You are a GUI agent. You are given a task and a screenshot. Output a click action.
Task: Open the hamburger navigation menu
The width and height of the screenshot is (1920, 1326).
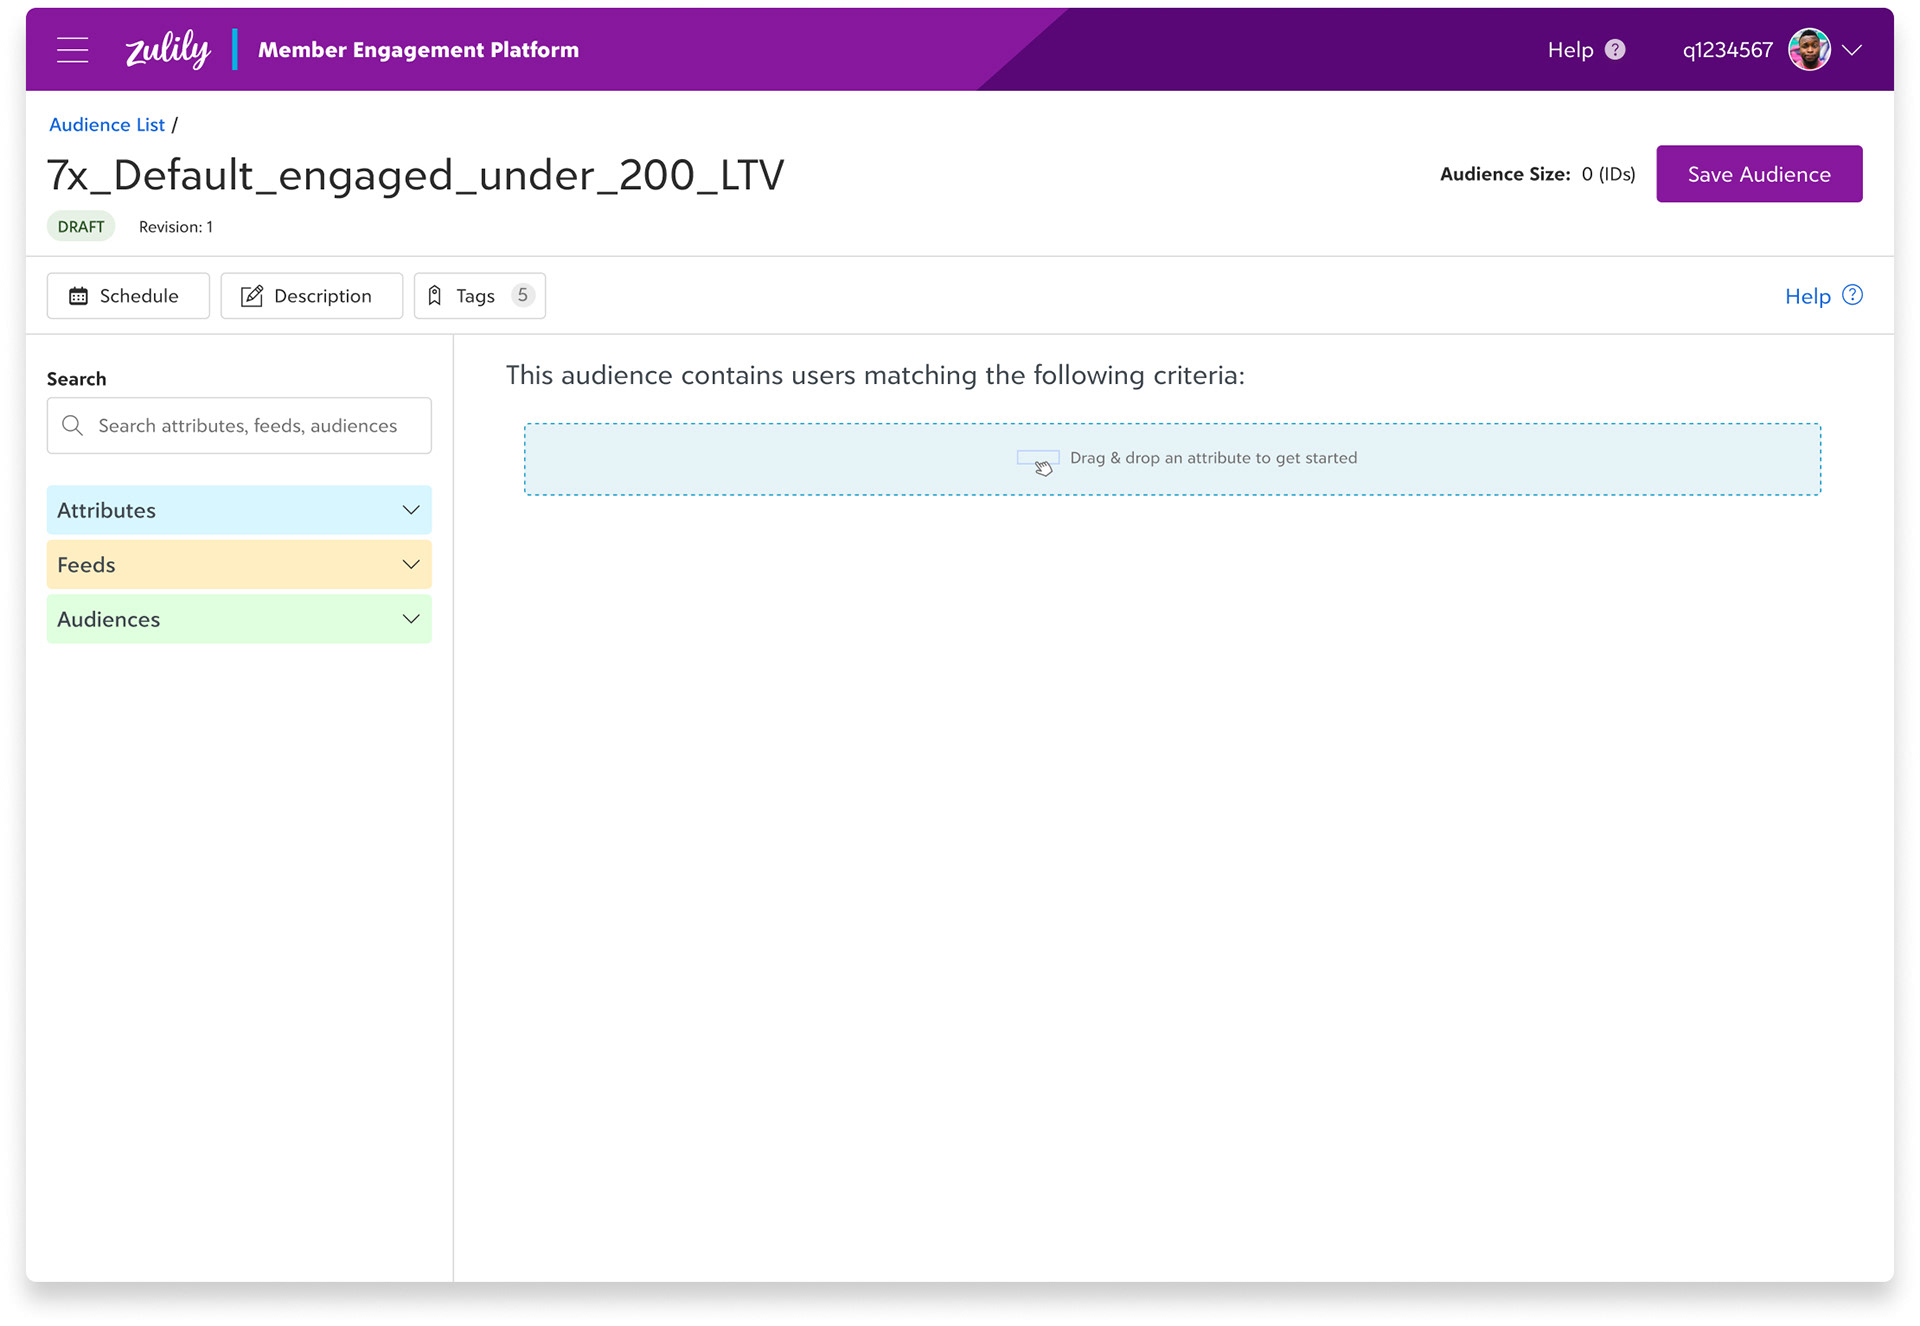pyautogui.click(x=72, y=50)
